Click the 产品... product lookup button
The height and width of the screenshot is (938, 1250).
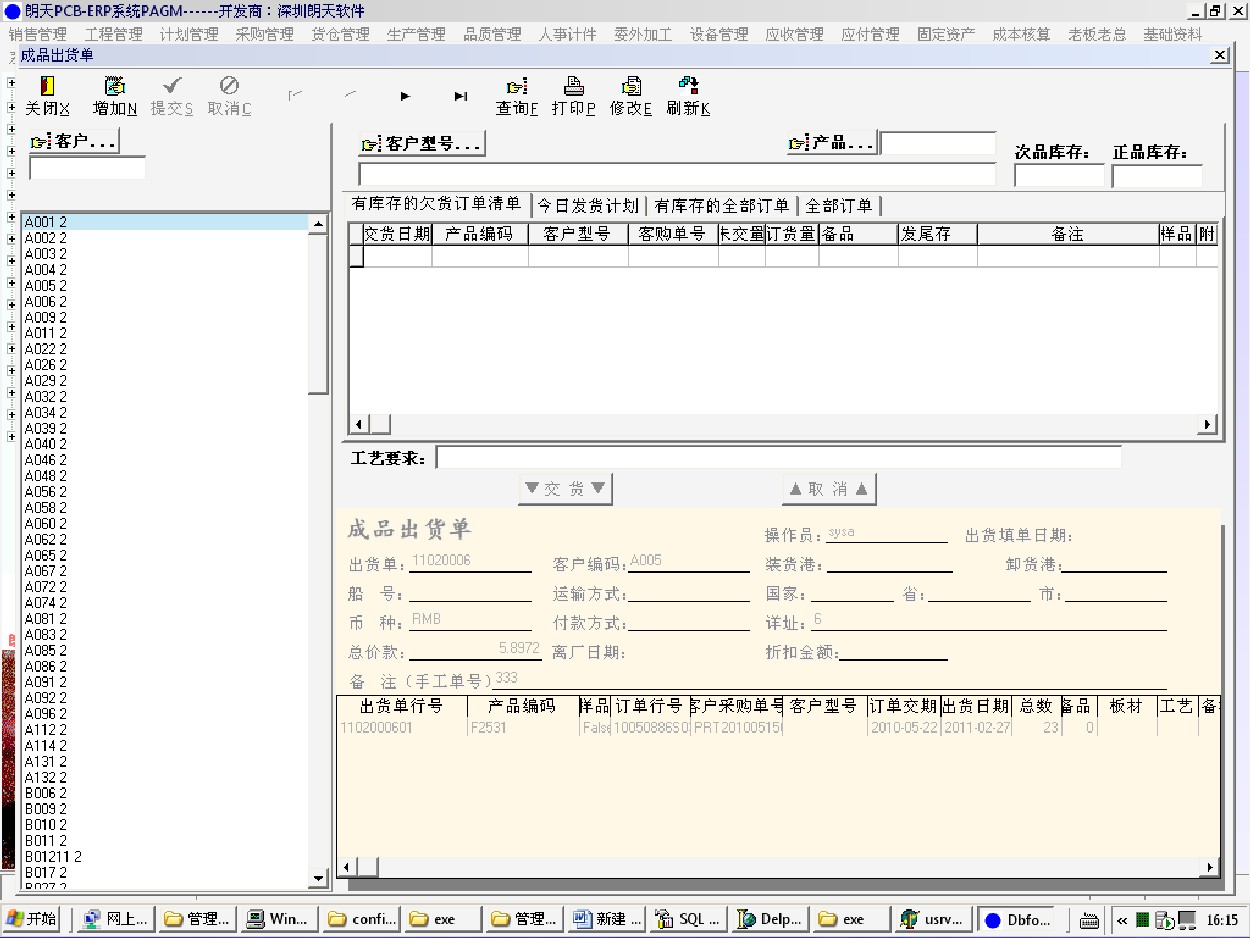[832, 144]
